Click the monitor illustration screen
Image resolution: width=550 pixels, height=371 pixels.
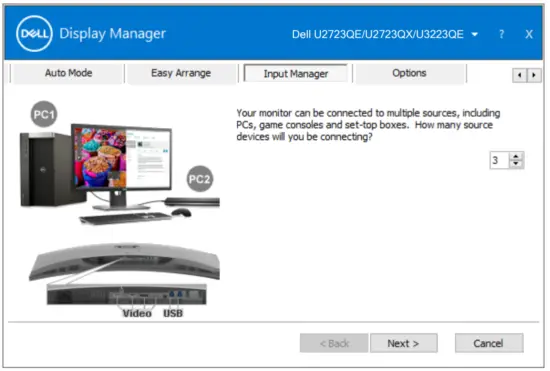tap(122, 158)
